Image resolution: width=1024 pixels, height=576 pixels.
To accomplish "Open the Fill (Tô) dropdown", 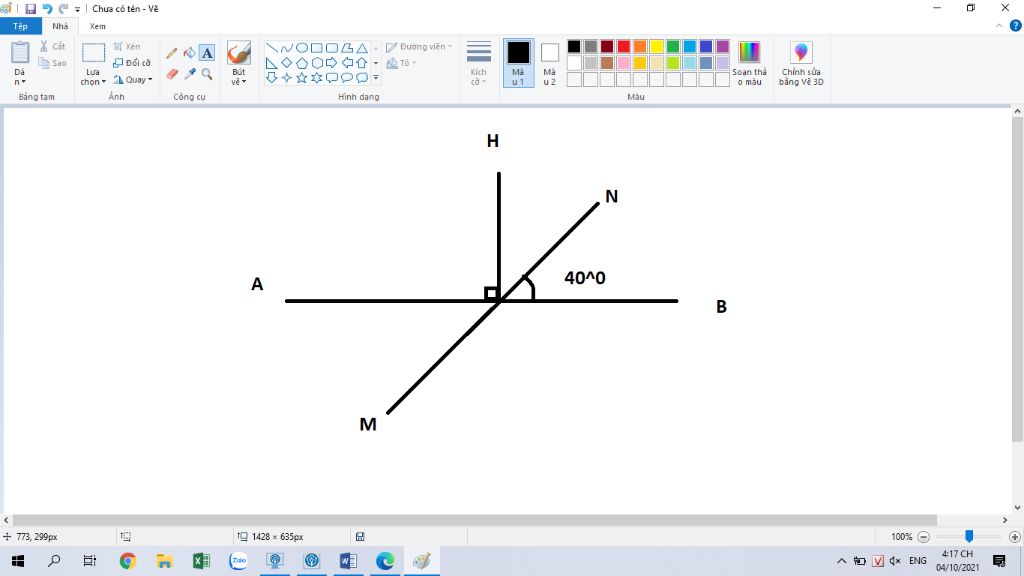I will point(401,63).
